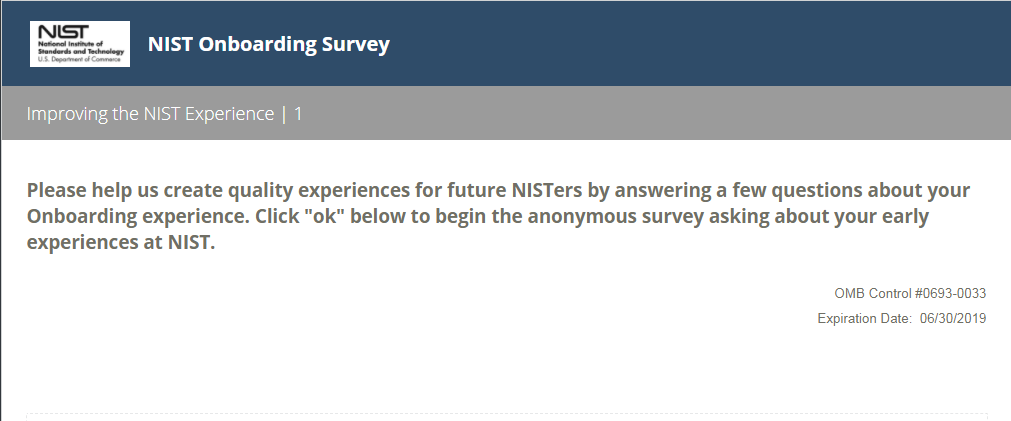Click 'experiences at NIST.' on the last line
Viewport: 1011px width, 421px height.
point(121,243)
